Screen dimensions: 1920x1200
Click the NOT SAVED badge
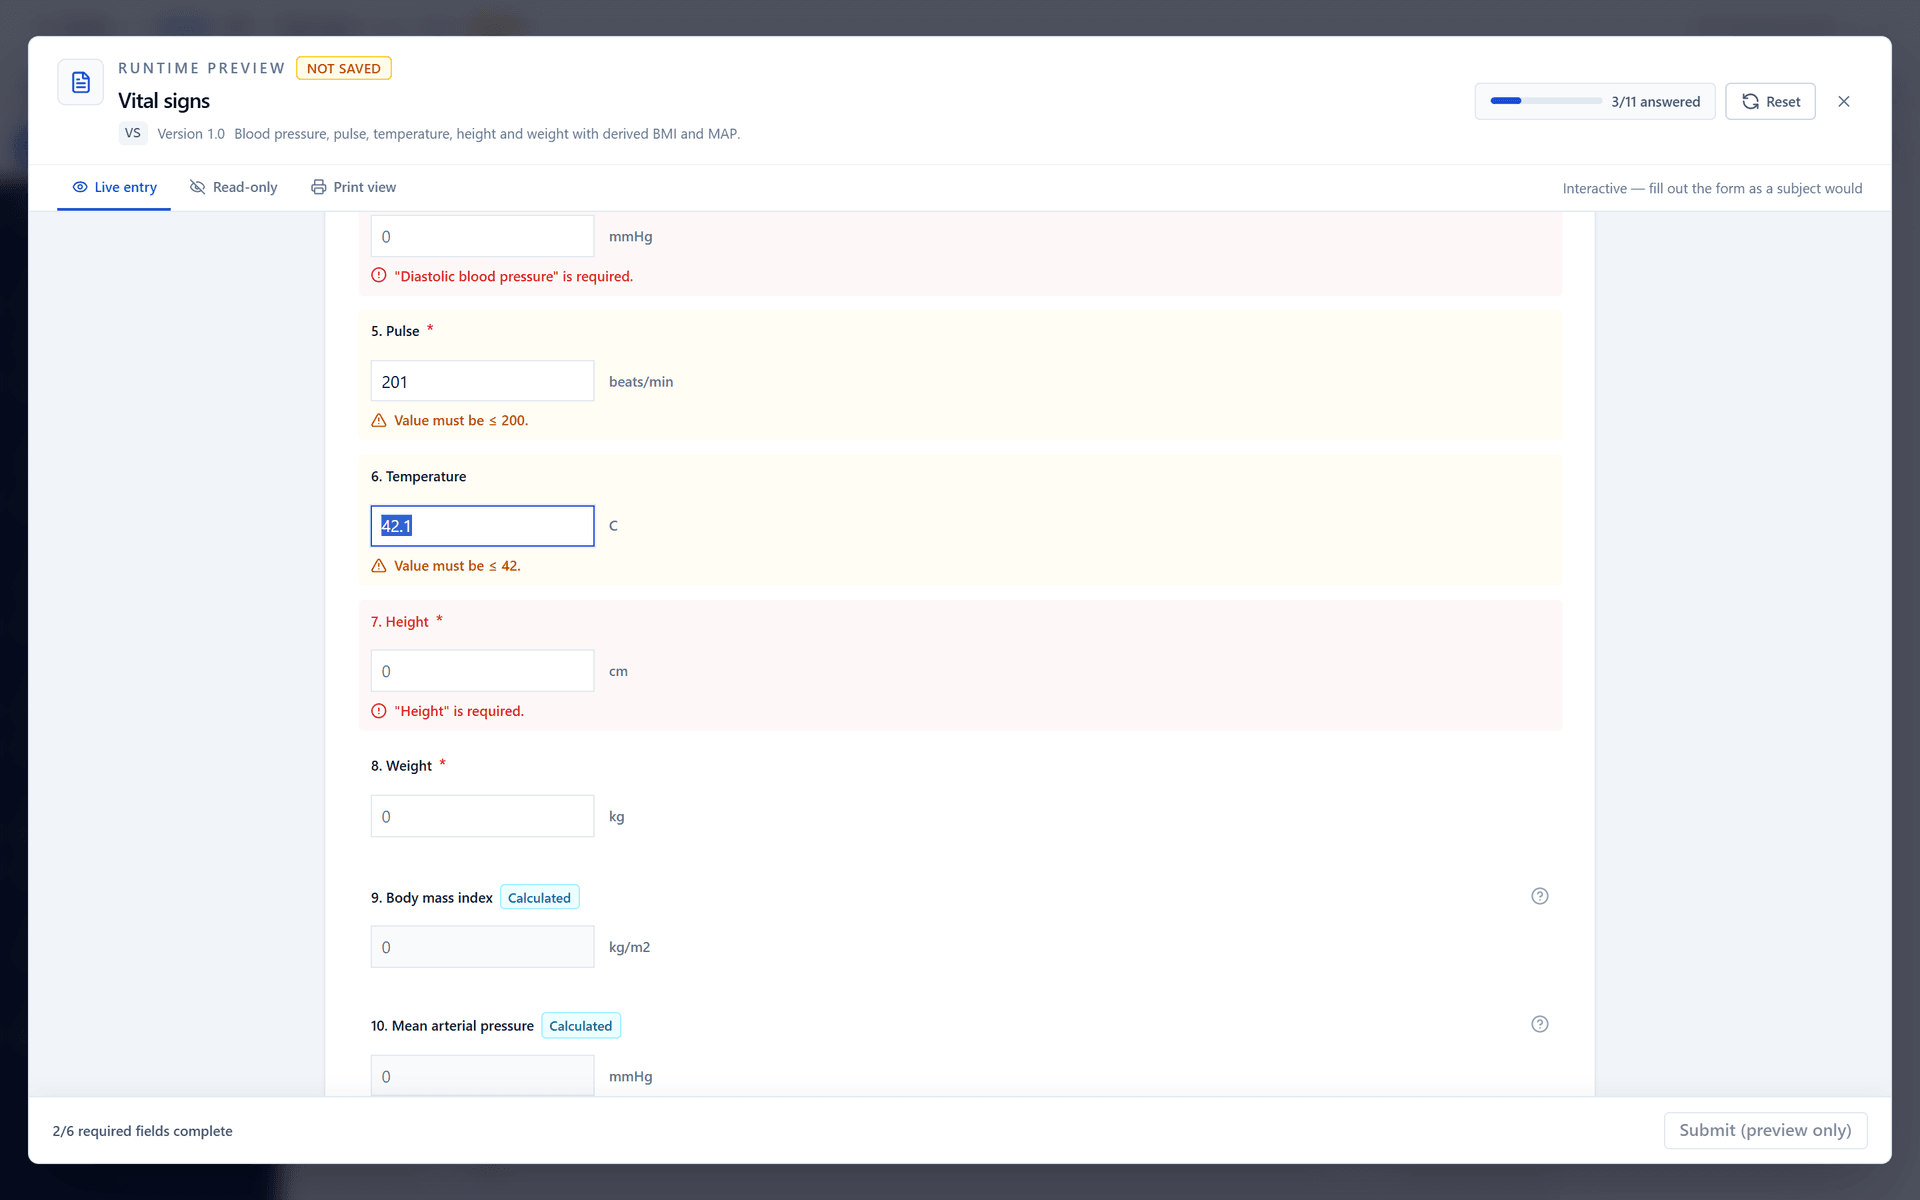[x=343, y=68]
